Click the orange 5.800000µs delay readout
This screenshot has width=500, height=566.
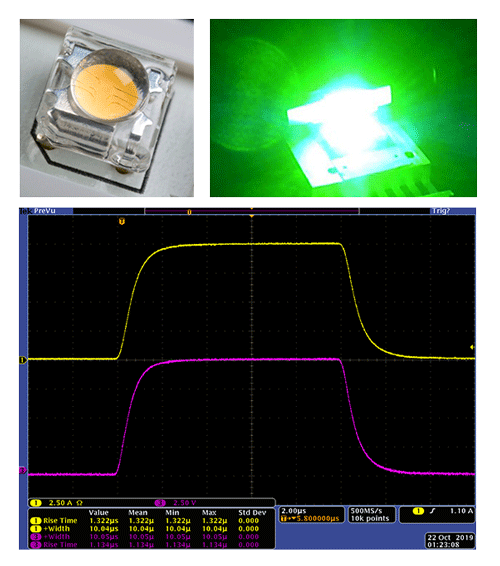coord(310,519)
